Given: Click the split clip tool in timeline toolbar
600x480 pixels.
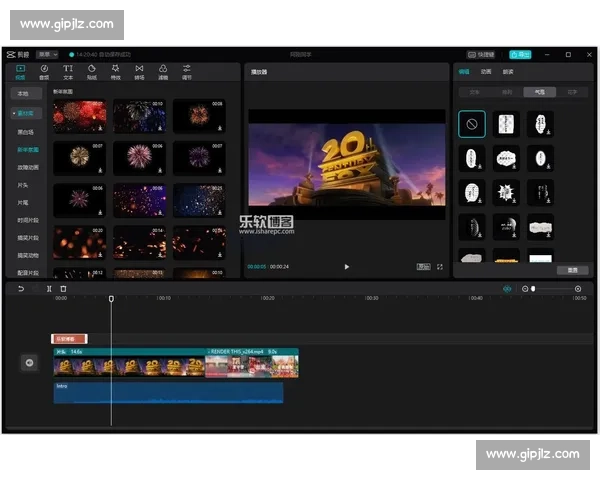Looking at the screenshot, I should click(x=49, y=289).
